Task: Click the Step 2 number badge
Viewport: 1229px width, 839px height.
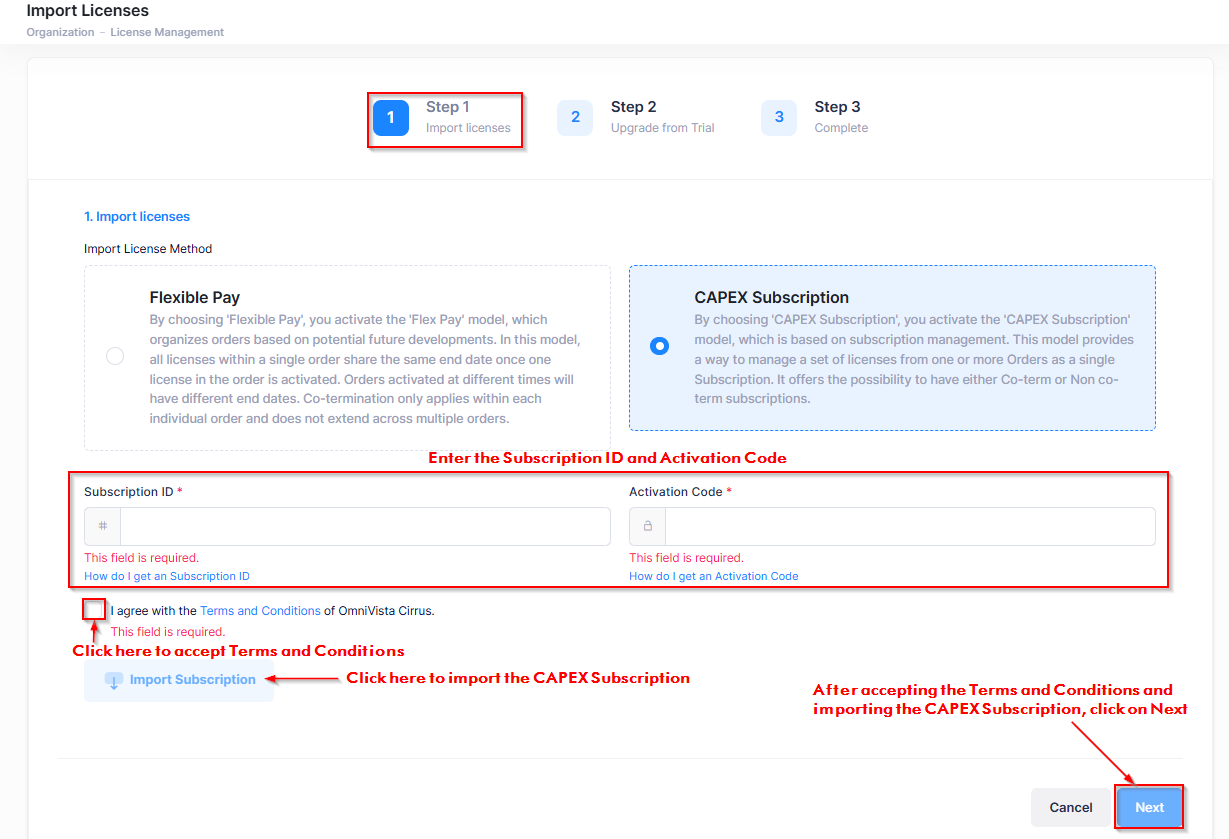Action: [x=575, y=117]
